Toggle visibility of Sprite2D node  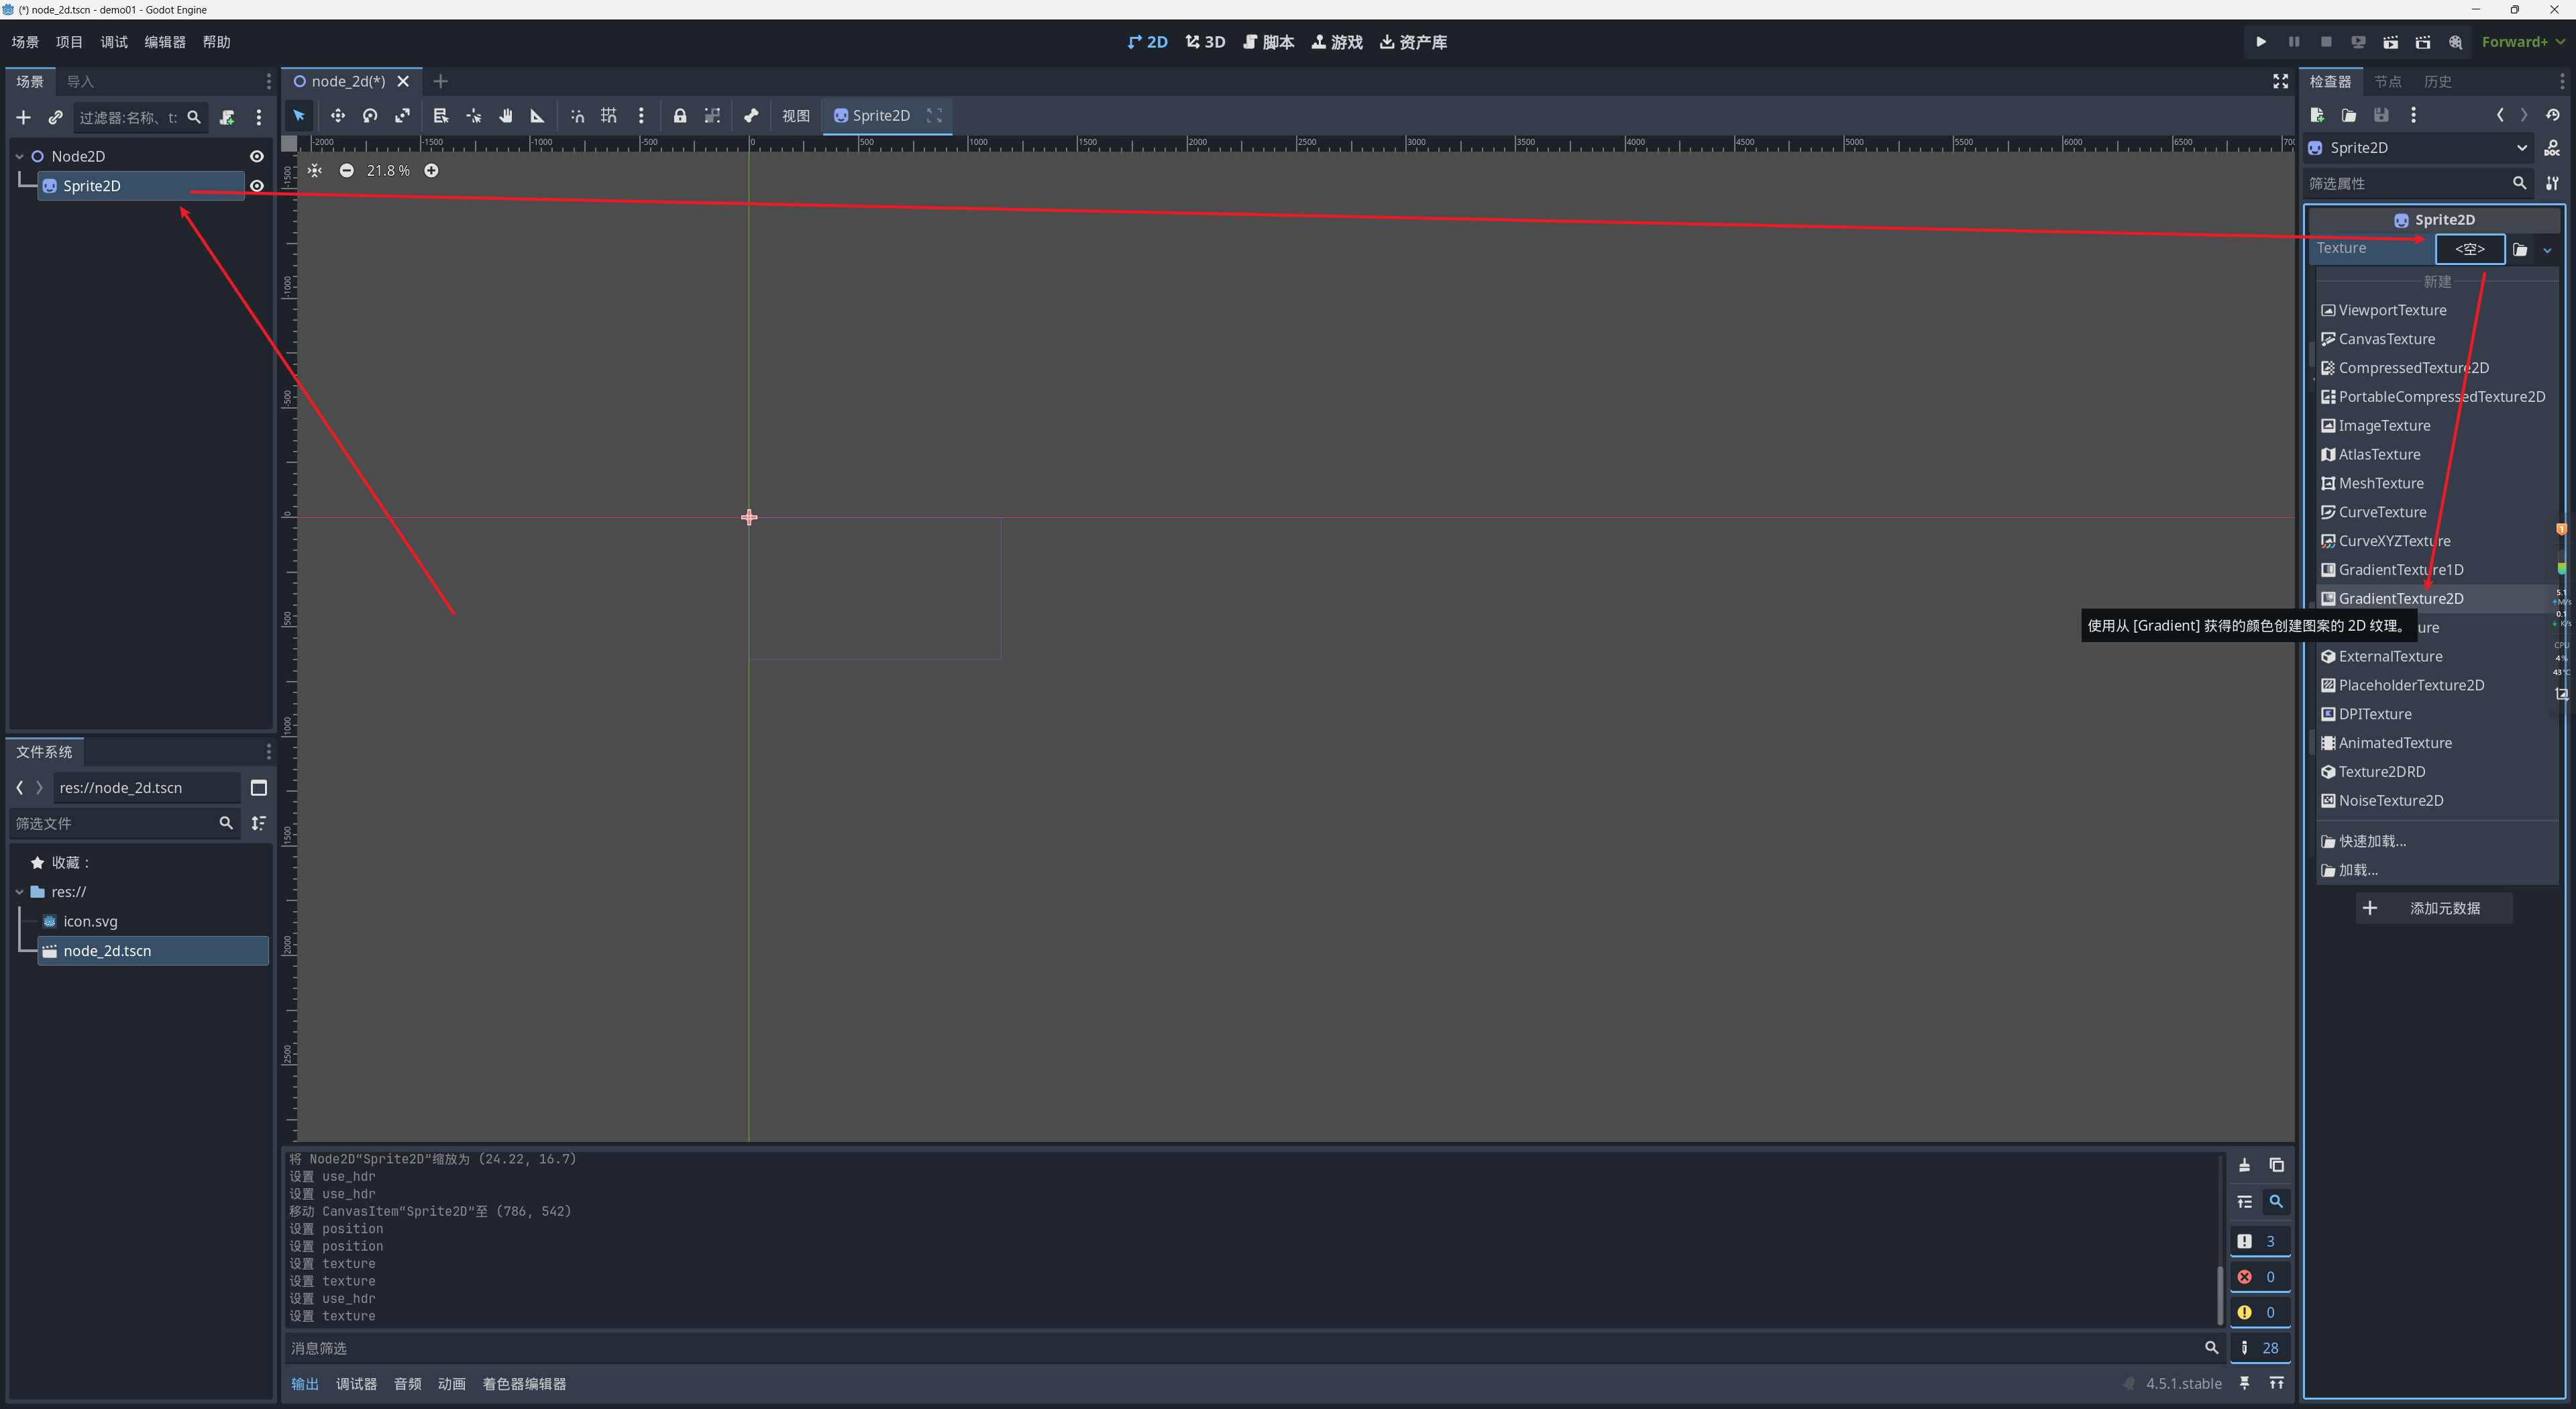[257, 186]
